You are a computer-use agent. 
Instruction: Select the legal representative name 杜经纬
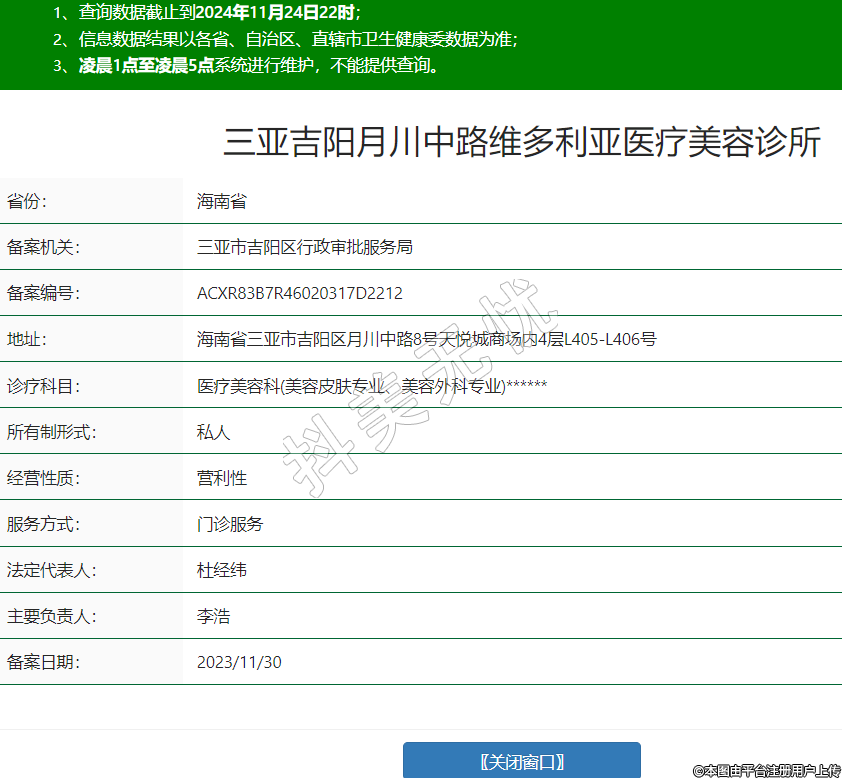[x=222, y=570]
